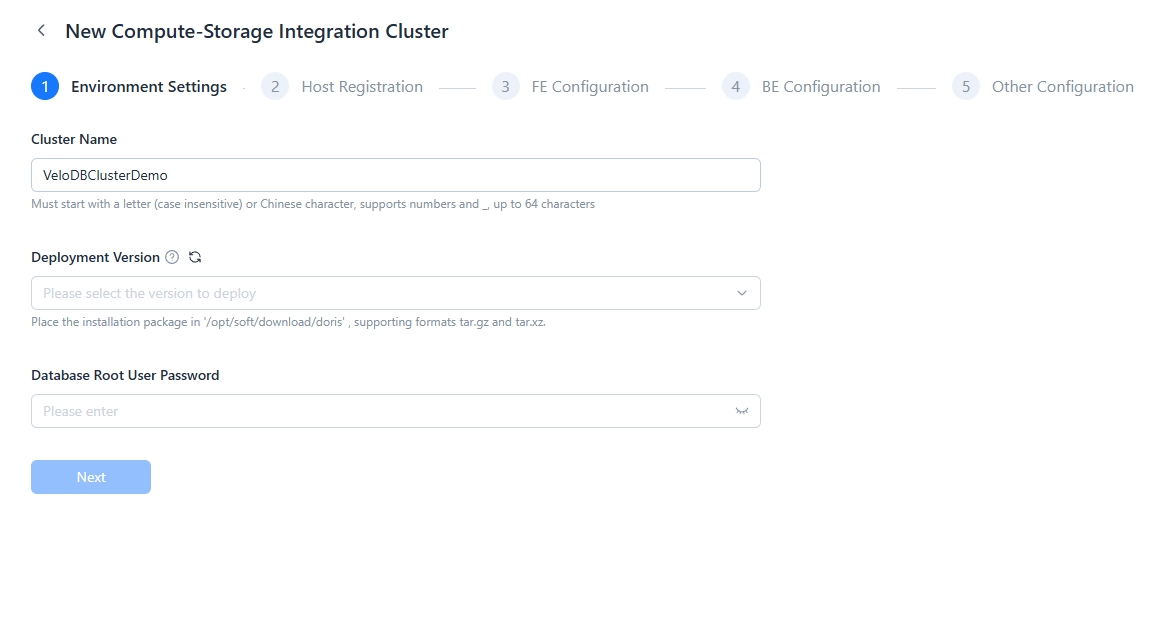
Task: Go to the Other Configuration step
Action: 1063,86
